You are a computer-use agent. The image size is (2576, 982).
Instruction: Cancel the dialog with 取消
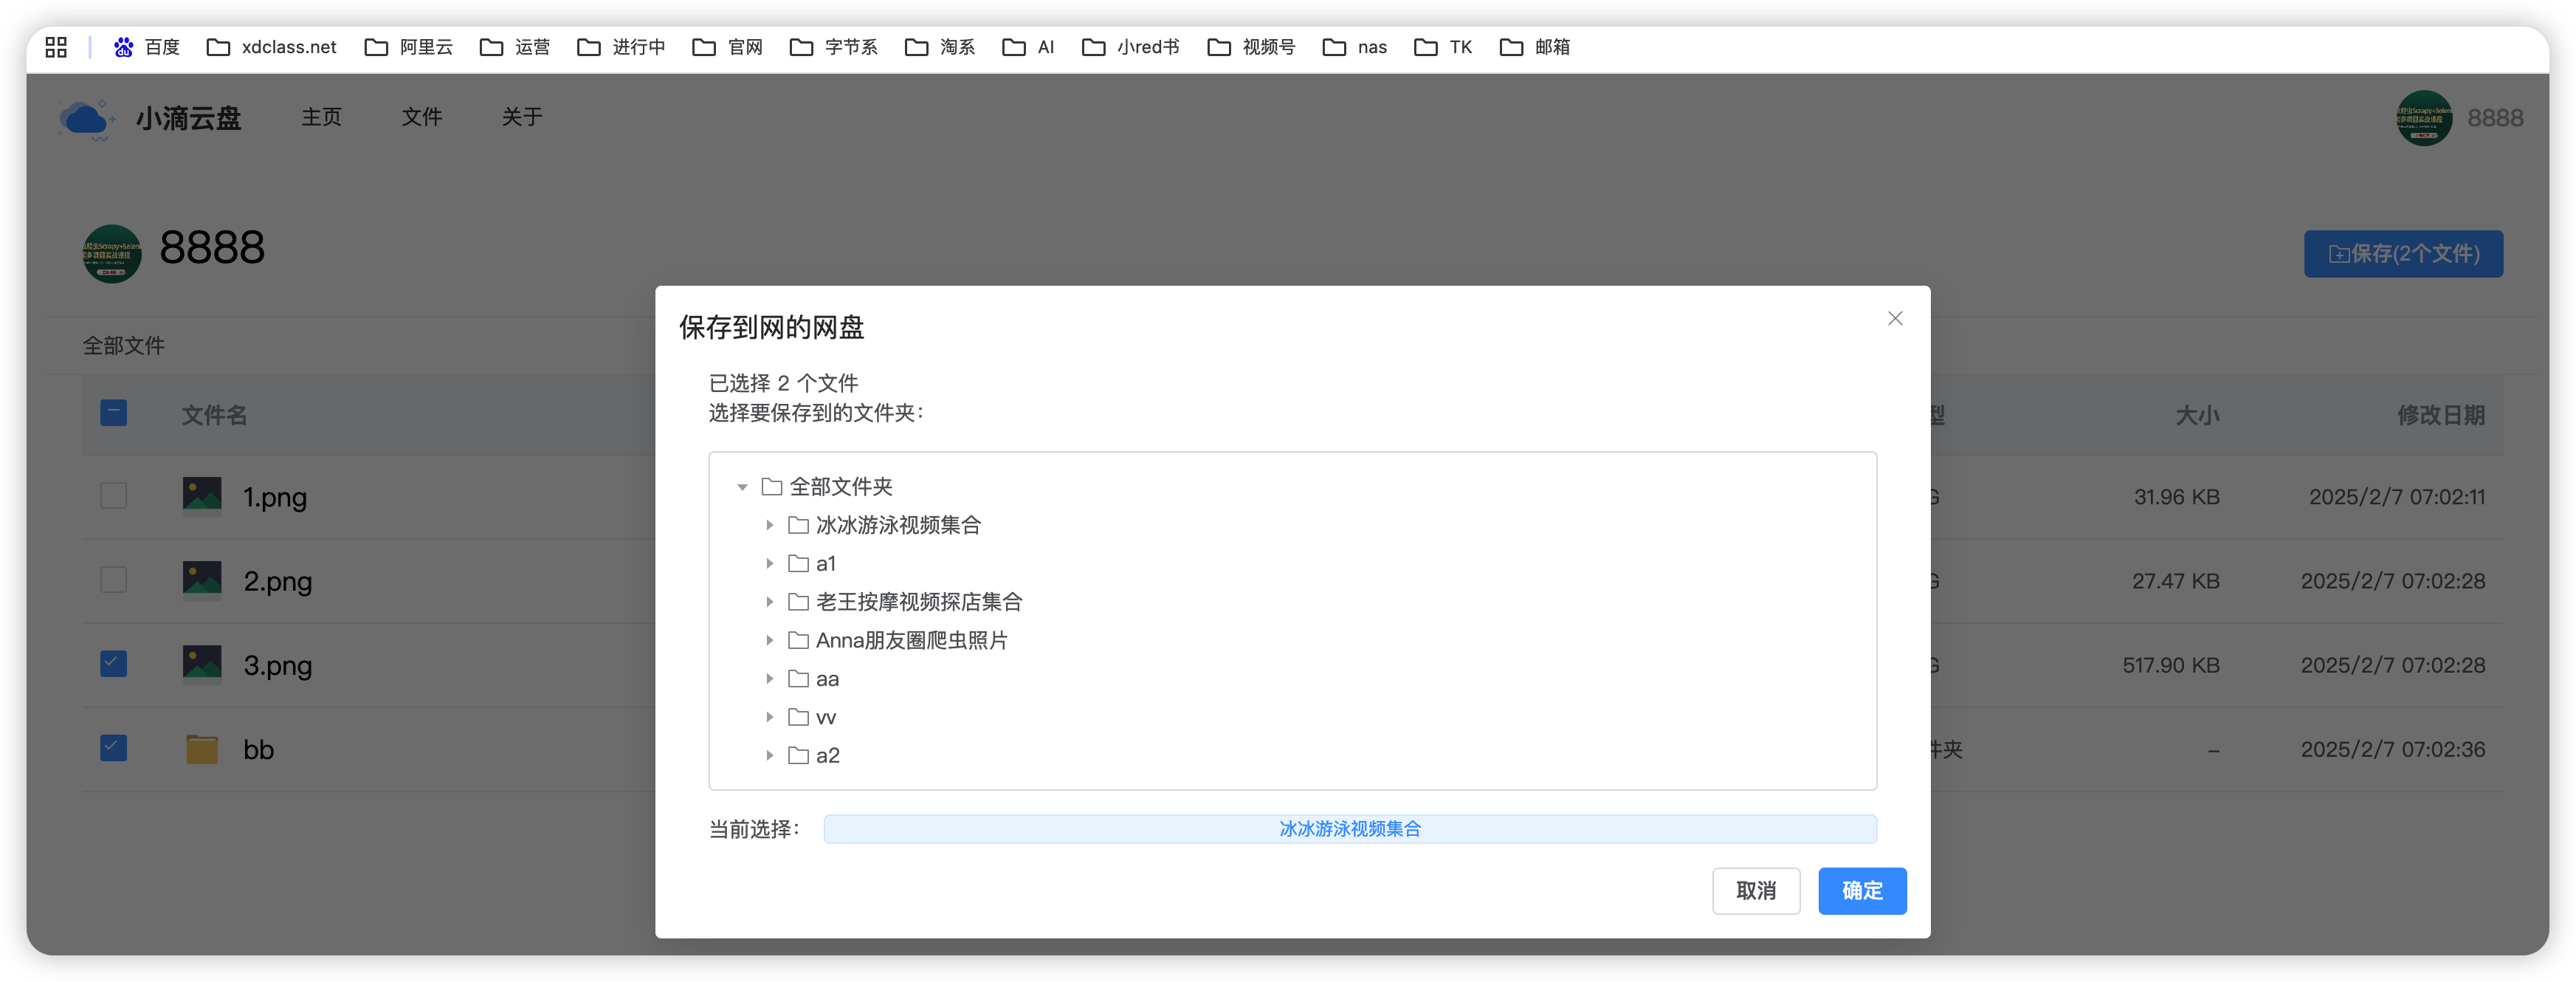click(1756, 891)
